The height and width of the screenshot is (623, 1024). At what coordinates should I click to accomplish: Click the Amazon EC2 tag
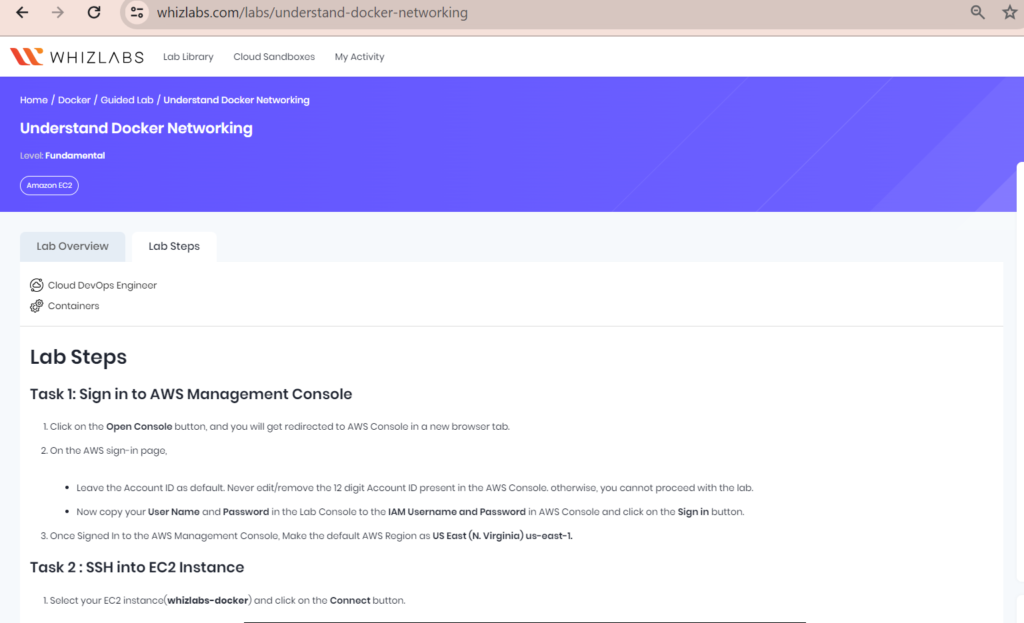tap(49, 185)
